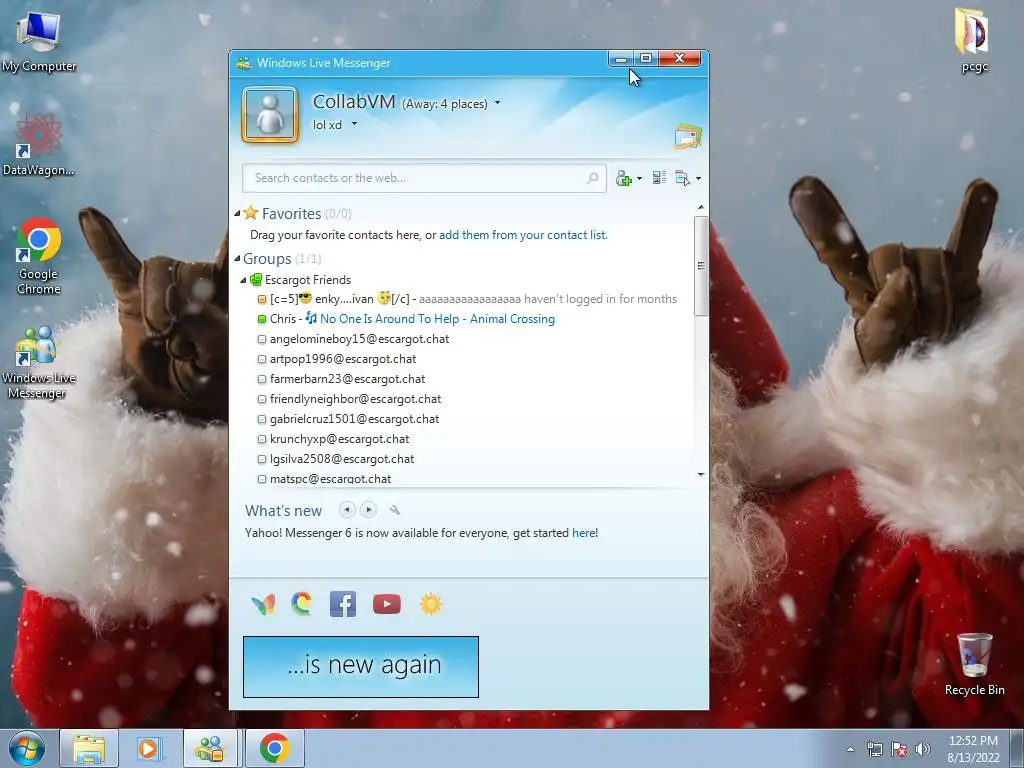Click the Action Center flag tray icon
This screenshot has height=768, width=1024.
tap(899, 749)
